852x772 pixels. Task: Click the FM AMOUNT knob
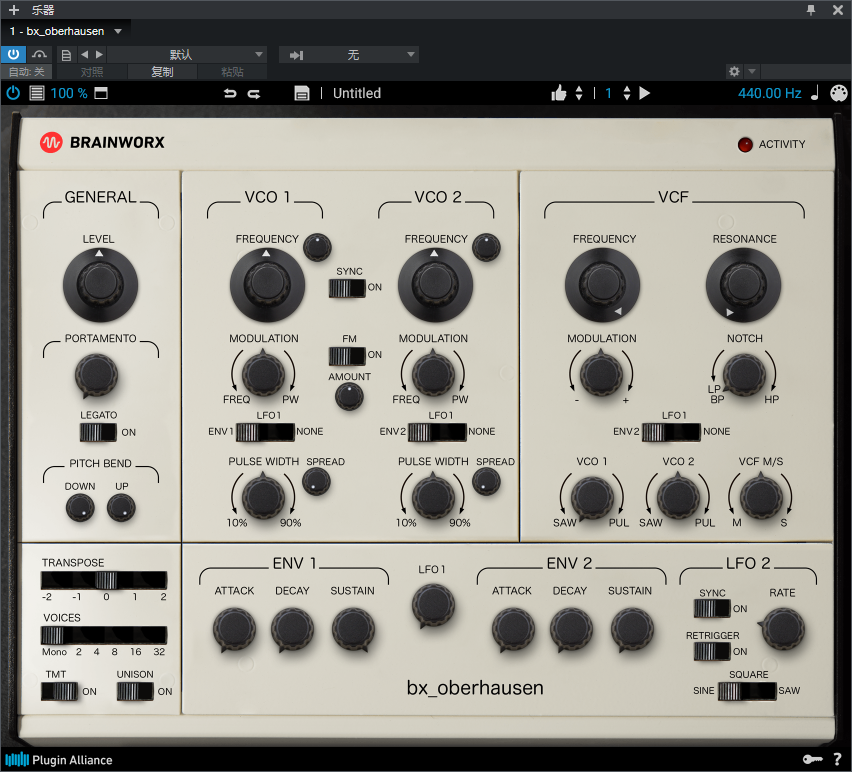(x=349, y=396)
